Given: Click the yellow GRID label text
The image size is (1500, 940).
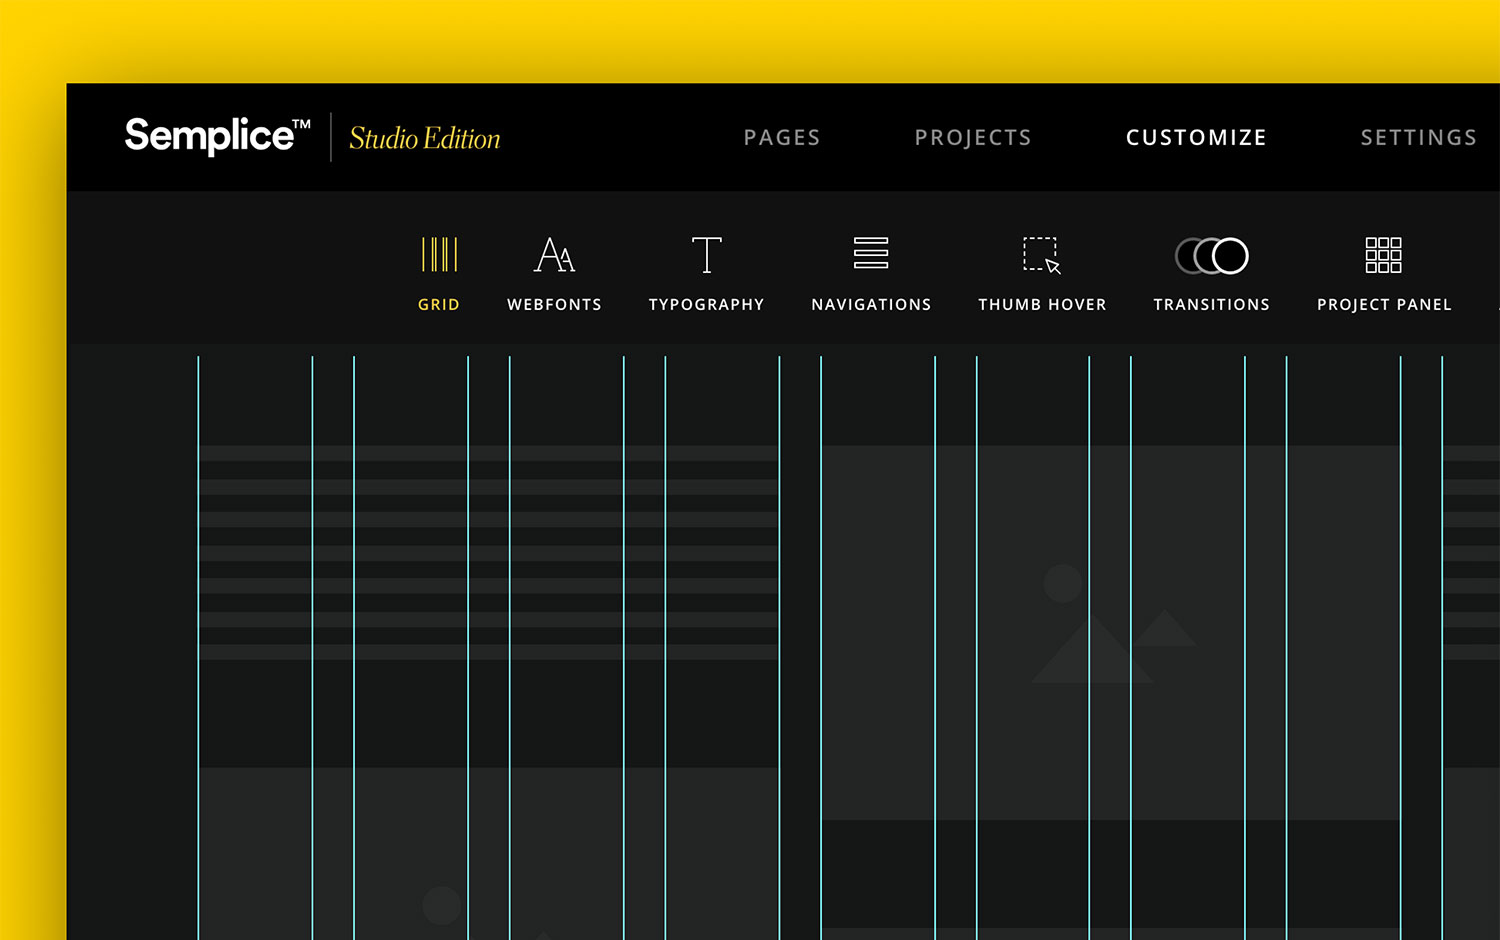Looking at the screenshot, I should click(439, 304).
